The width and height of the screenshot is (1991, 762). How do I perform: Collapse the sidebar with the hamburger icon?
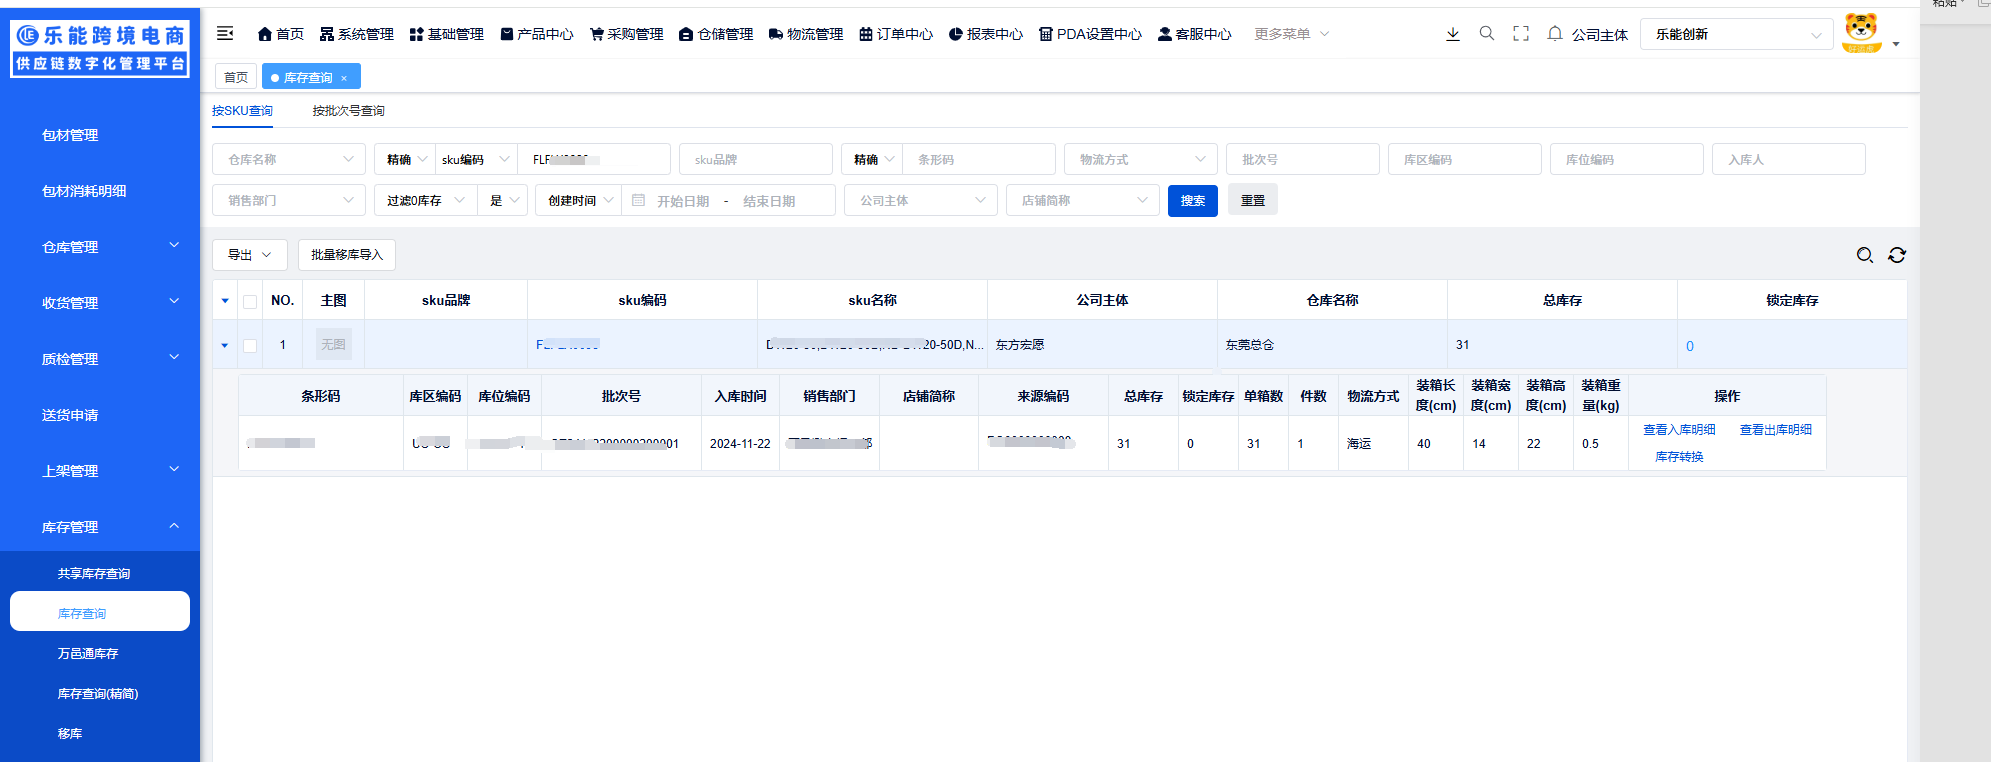coord(225,34)
